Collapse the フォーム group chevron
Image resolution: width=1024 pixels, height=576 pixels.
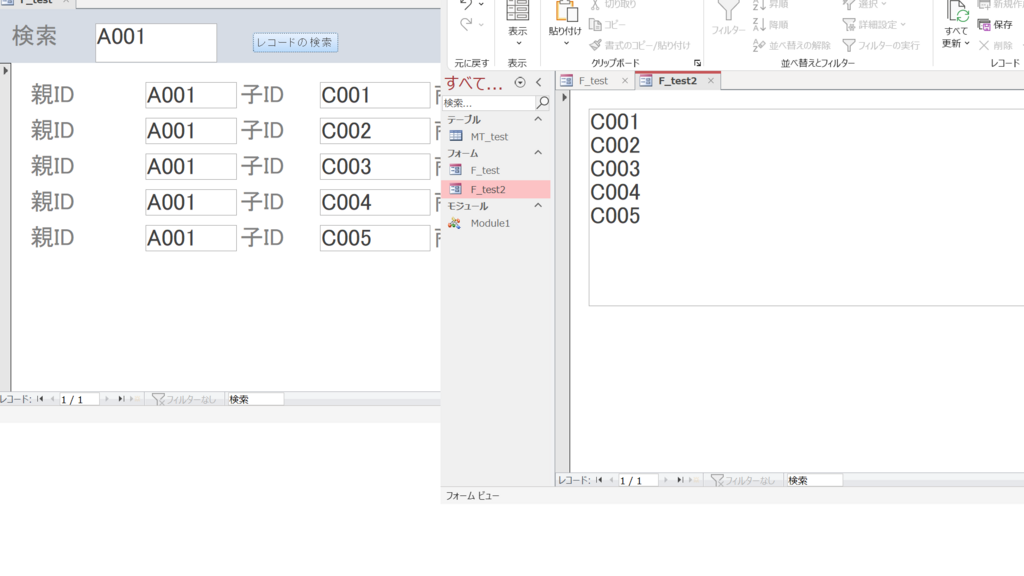[538, 153]
